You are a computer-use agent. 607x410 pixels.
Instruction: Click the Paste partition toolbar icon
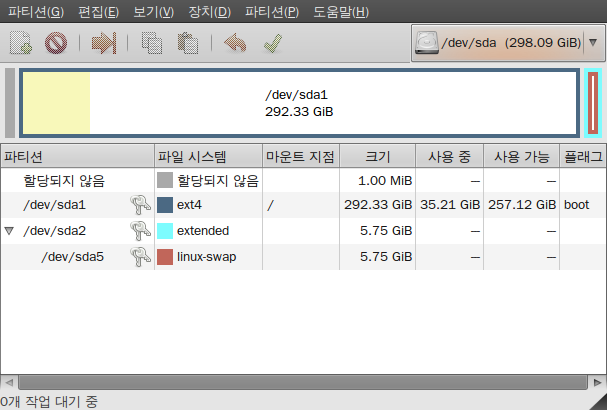point(187,43)
